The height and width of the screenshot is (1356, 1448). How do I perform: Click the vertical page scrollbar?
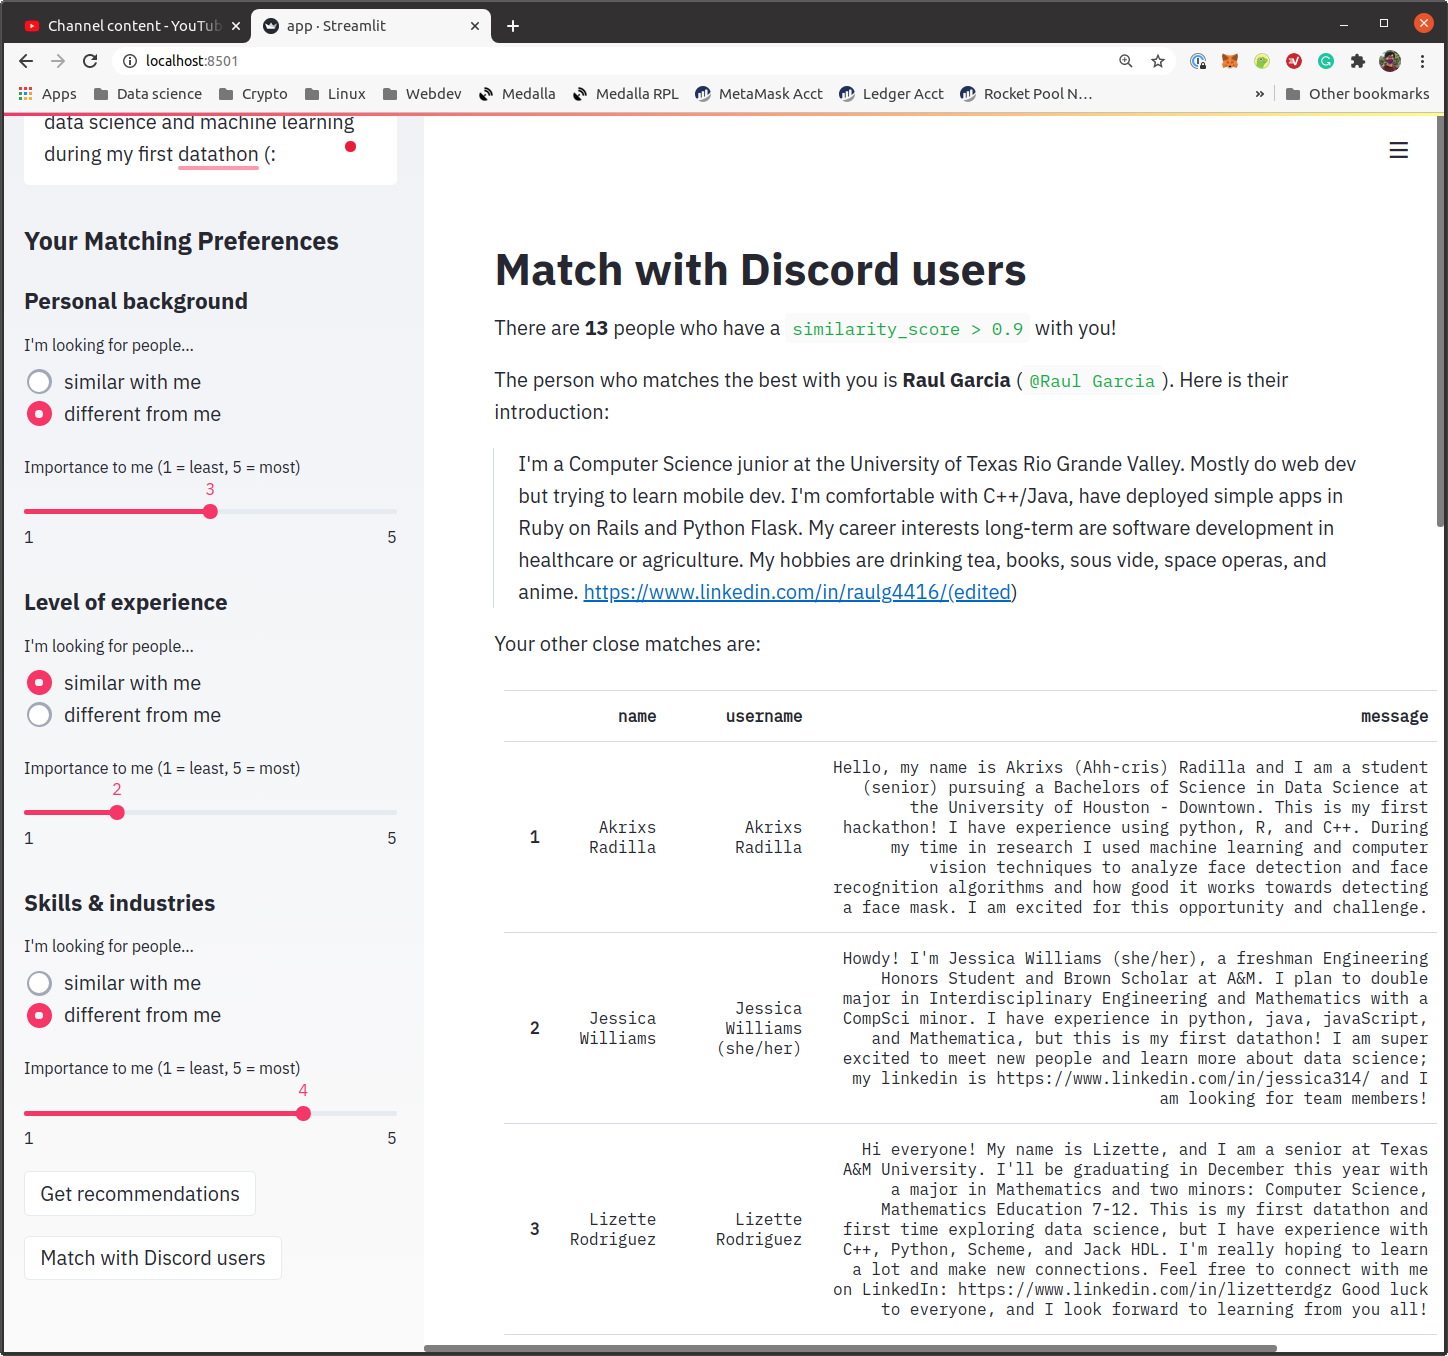click(x=1441, y=320)
